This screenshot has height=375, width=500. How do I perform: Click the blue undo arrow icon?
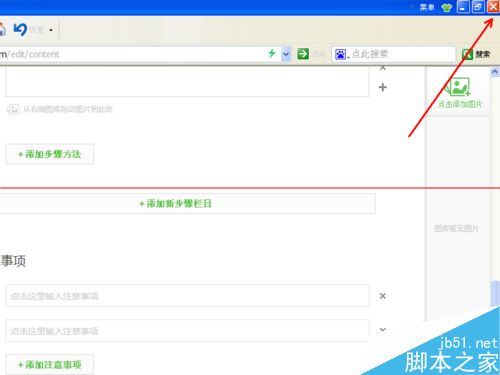coord(20,29)
